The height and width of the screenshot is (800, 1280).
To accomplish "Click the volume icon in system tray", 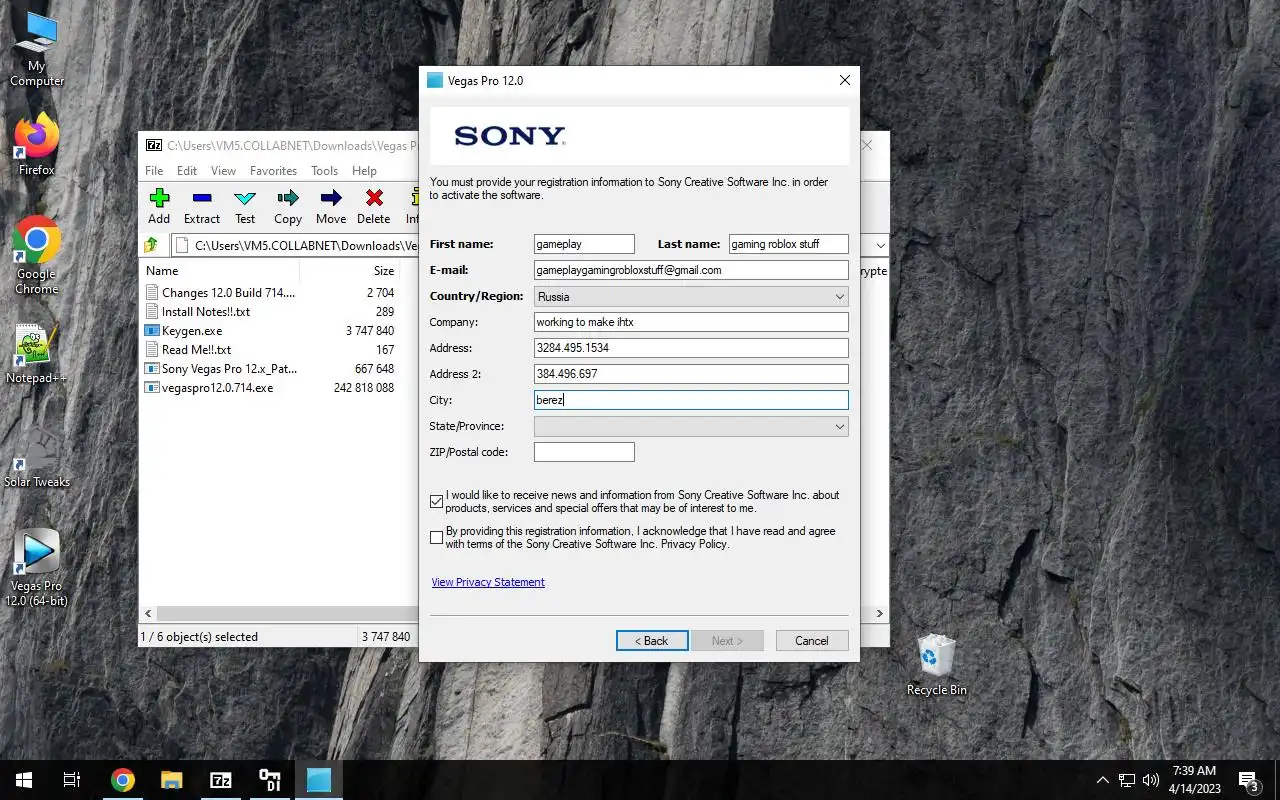I will [x=1151, y=780].
